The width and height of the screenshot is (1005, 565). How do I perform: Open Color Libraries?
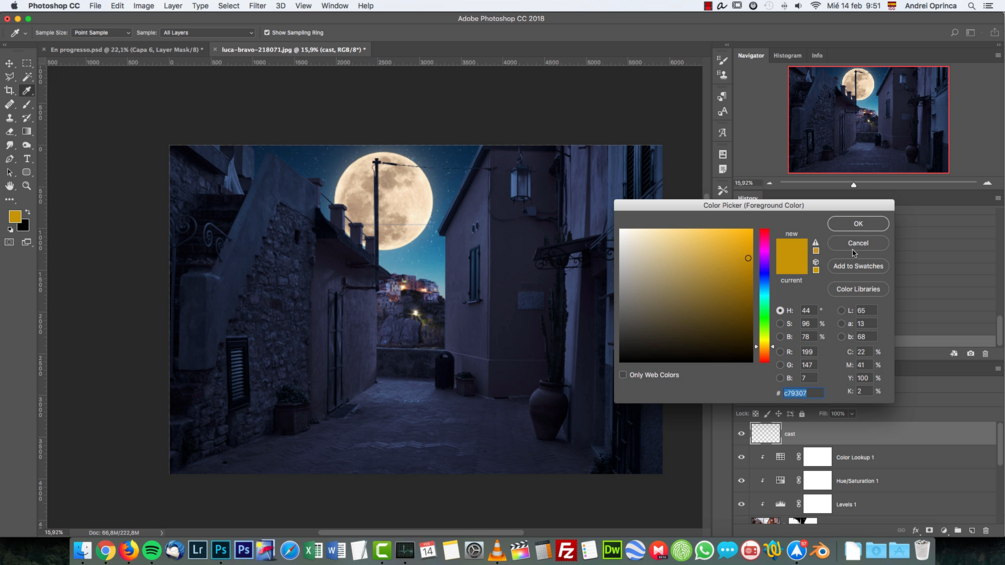858,289
